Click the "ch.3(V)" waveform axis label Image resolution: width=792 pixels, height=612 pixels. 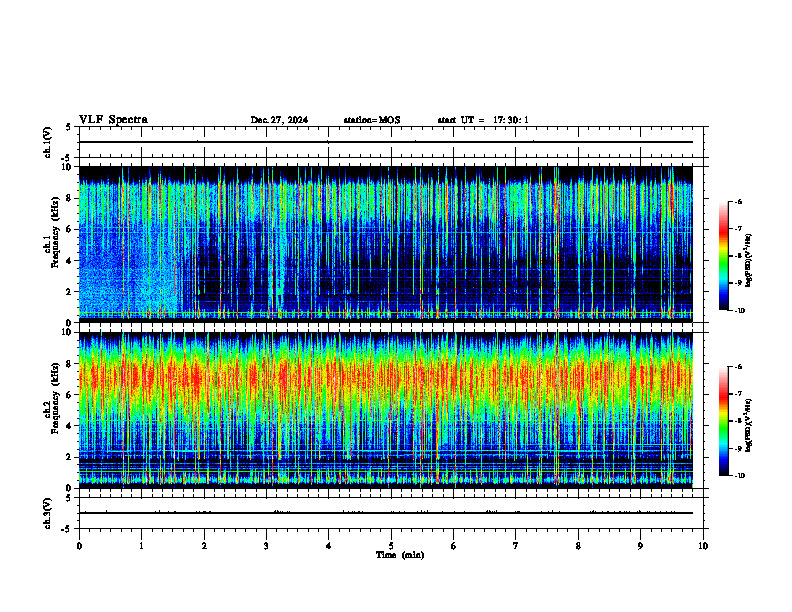click(48, 513)
